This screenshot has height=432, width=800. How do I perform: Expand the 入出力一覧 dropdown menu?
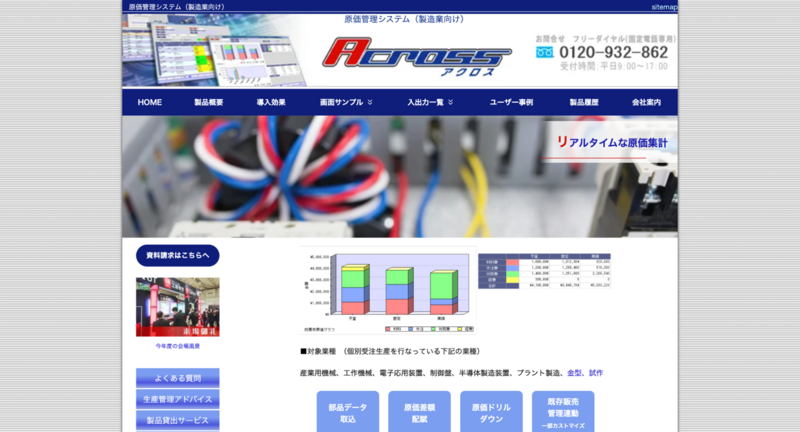point(429,103)
